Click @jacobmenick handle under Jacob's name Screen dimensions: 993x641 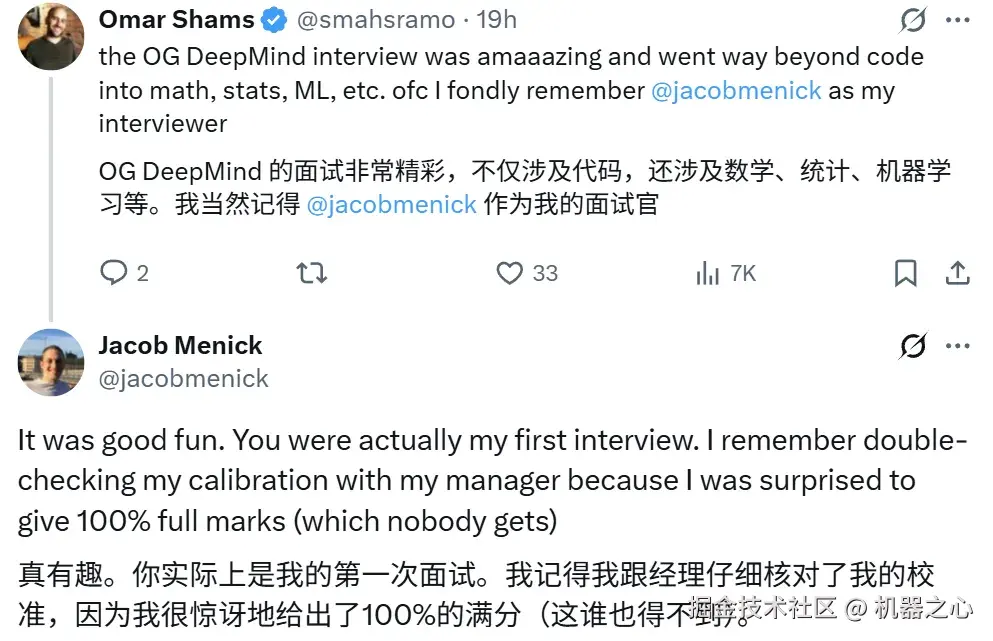tap(184, 378)
